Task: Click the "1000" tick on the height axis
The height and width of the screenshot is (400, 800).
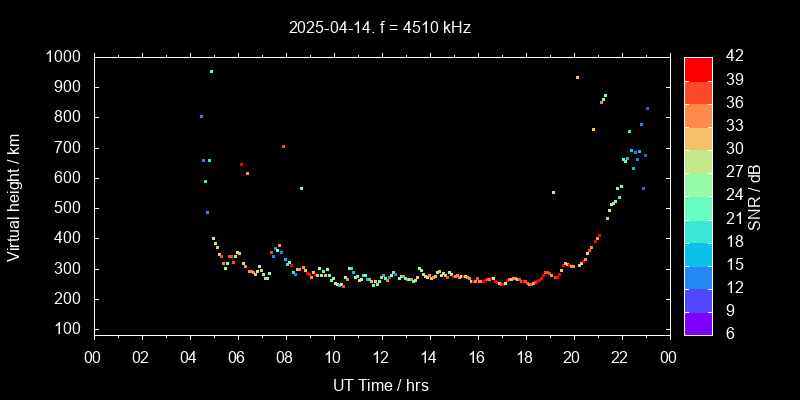Action: click(x=67, y=57)
